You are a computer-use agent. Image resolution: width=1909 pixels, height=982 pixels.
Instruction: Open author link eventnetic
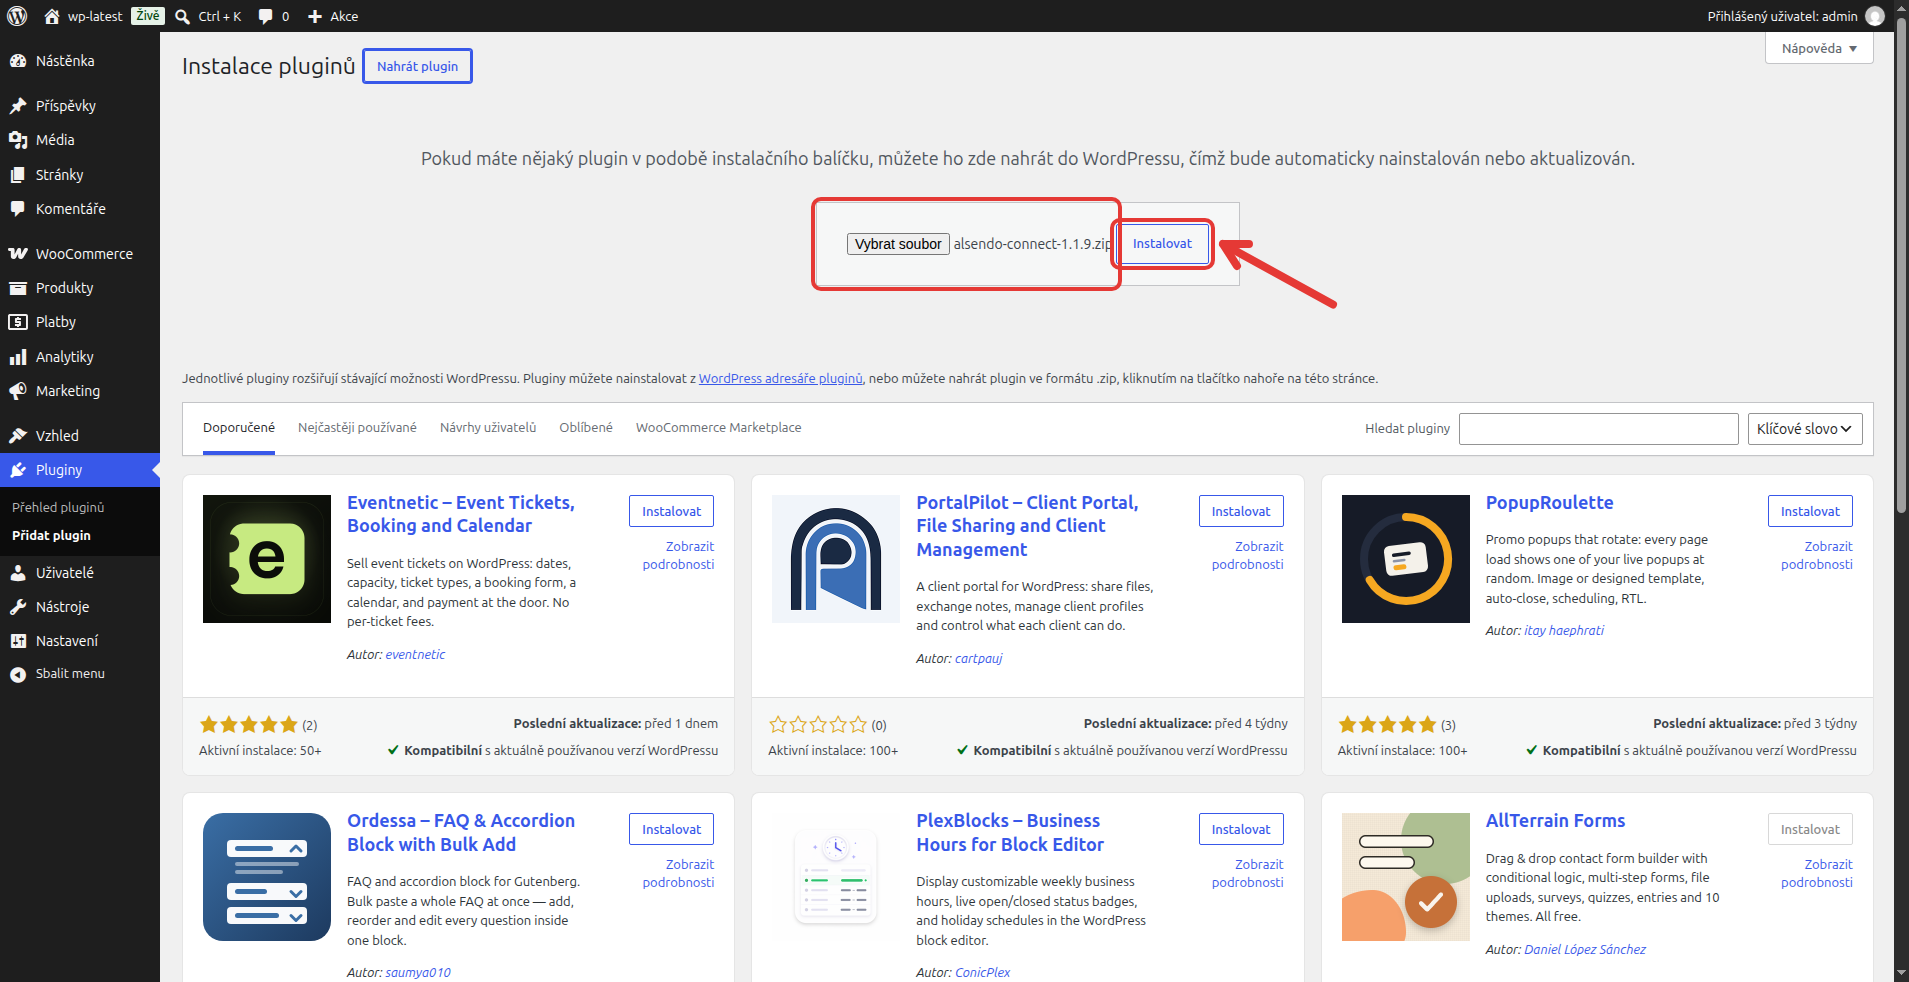point(415,655)
